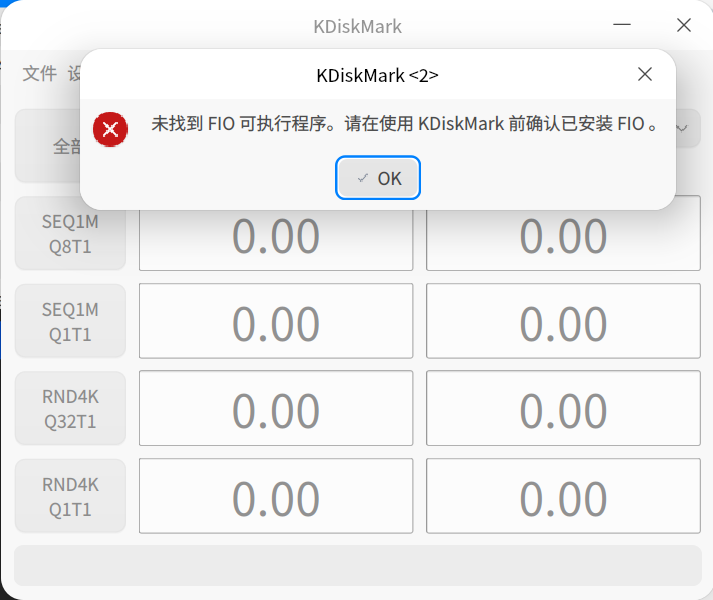Minimize the KDiskMark main window
Screen dimensions: 713x600
(x=622, y=25)
